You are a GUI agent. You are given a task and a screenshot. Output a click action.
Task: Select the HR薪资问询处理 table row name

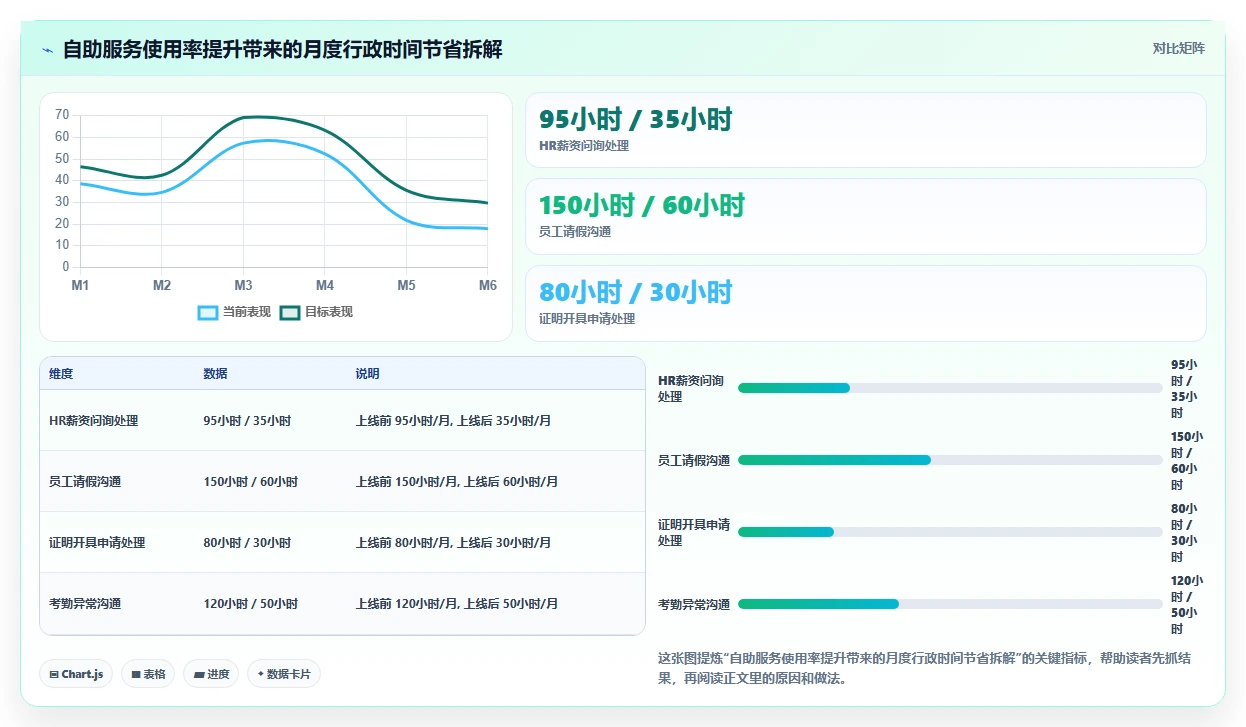coord(94,421)
